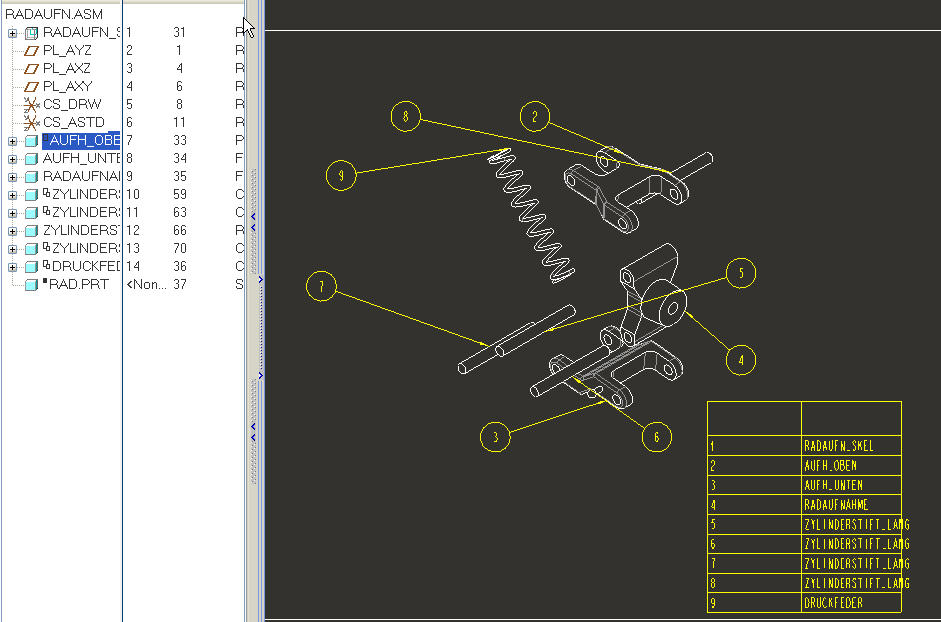Select the PL_AYZ datum plane icon
941x622 pixels.
[31, 51]
